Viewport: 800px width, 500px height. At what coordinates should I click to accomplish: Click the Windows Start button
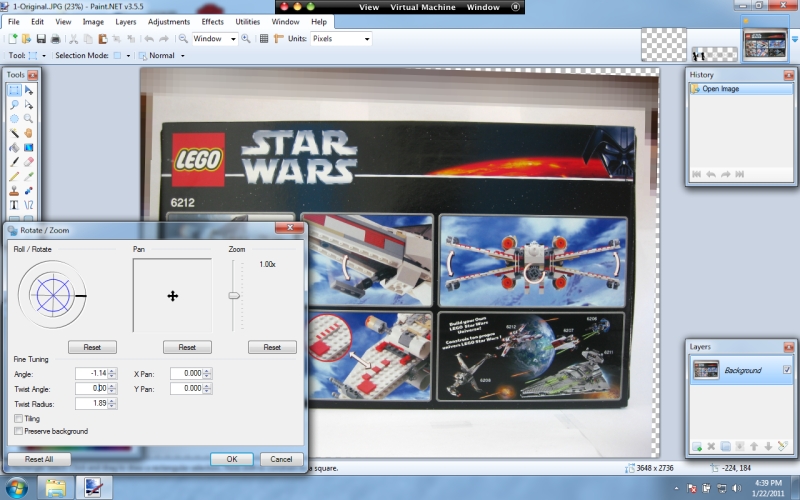[x=15, y=488]
